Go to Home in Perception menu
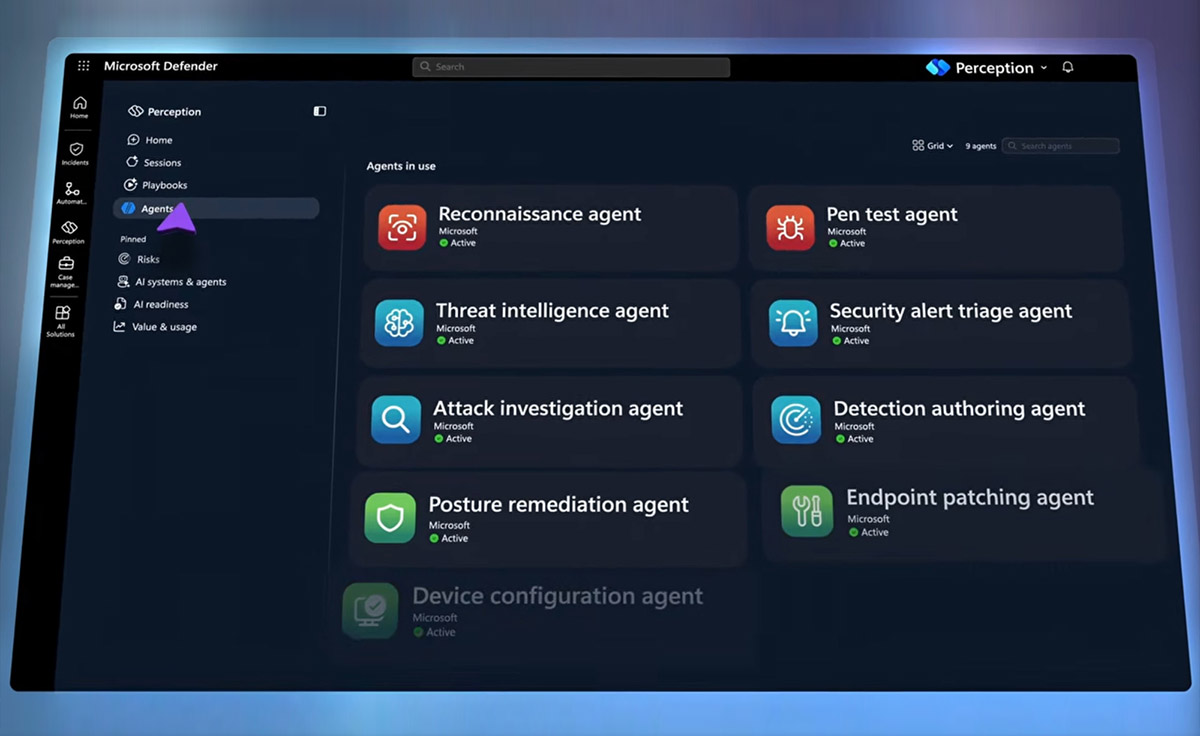The width and height of the screenshot is (1200, 736). pyautogui.click(x=150, y=140)
